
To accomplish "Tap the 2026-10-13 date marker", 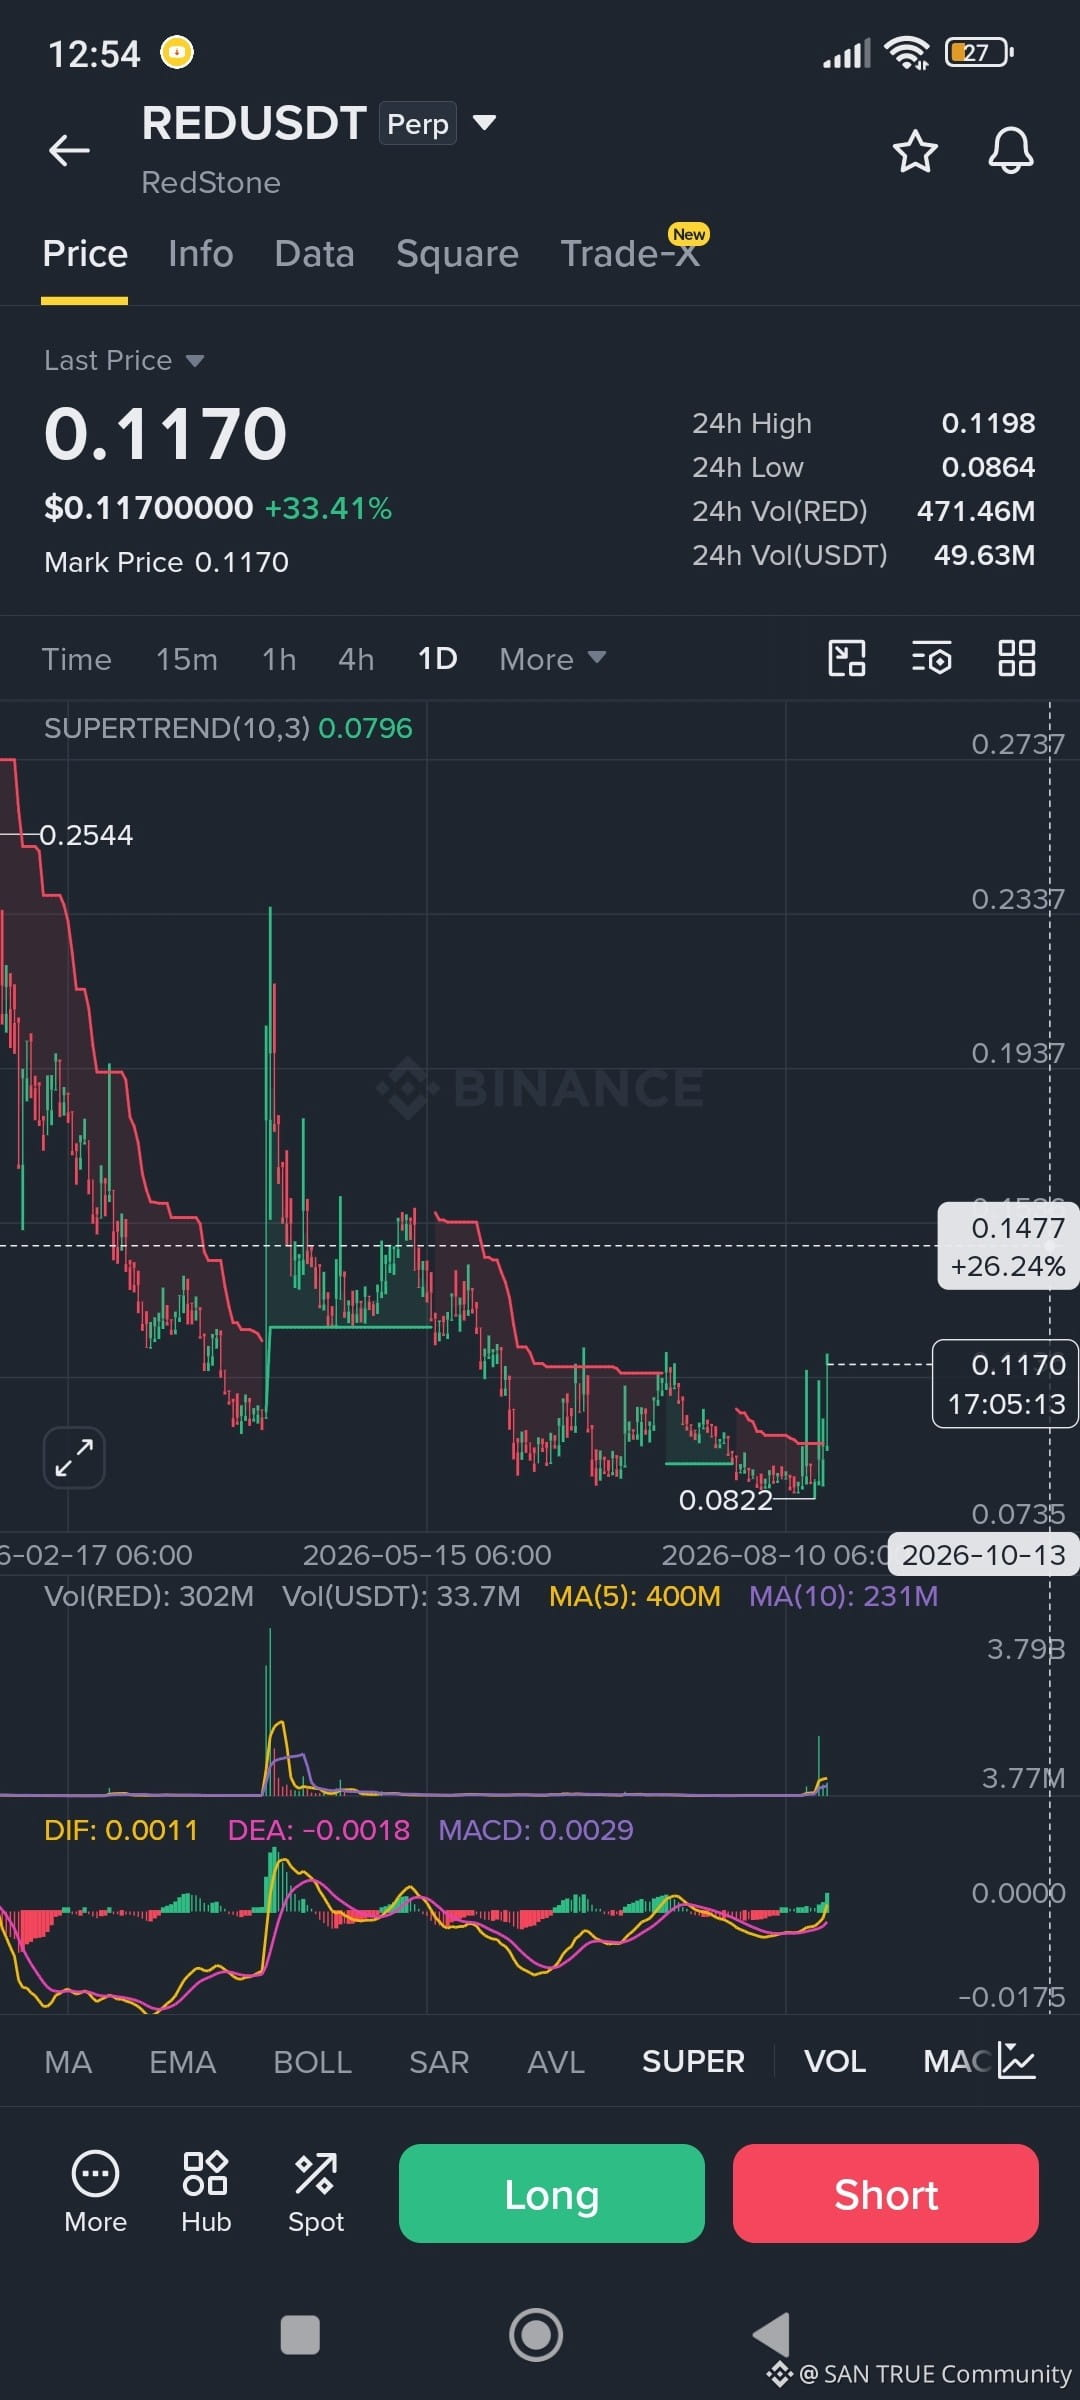I will pos(983,1555).
